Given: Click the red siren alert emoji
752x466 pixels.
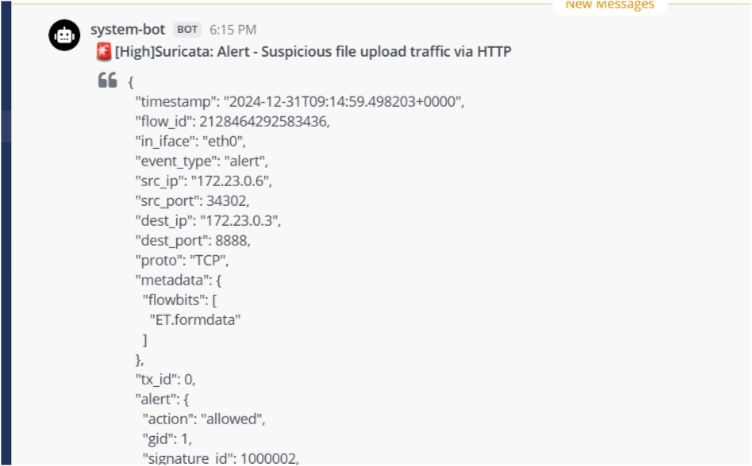Looking at the screenshot, I should tap(104, 50).
